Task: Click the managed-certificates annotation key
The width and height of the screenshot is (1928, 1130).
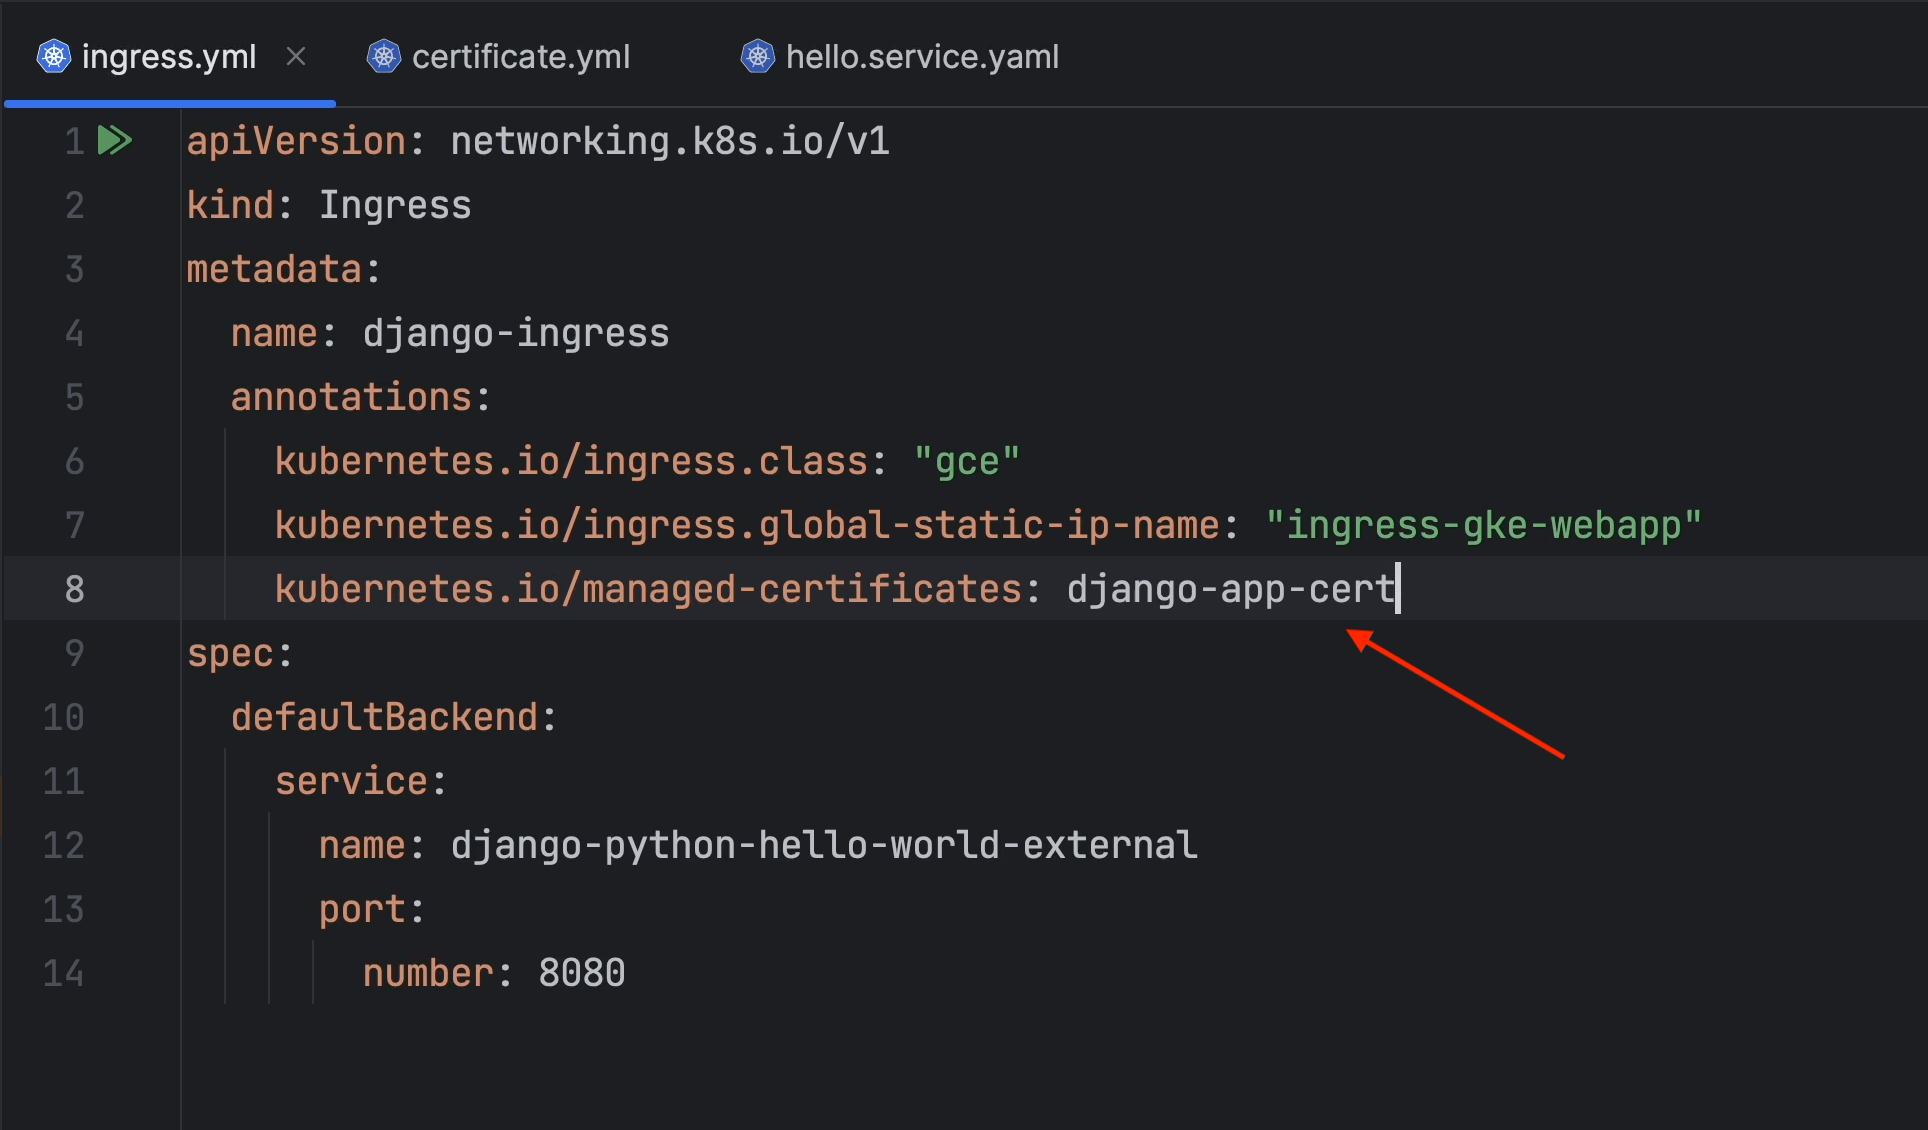Action: (x=648, y=589)
